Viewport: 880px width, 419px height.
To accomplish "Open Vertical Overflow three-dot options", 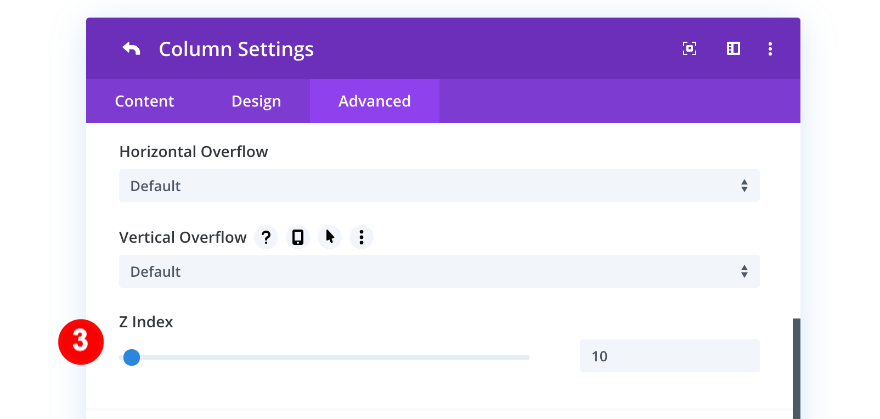I will pos(361,237).
